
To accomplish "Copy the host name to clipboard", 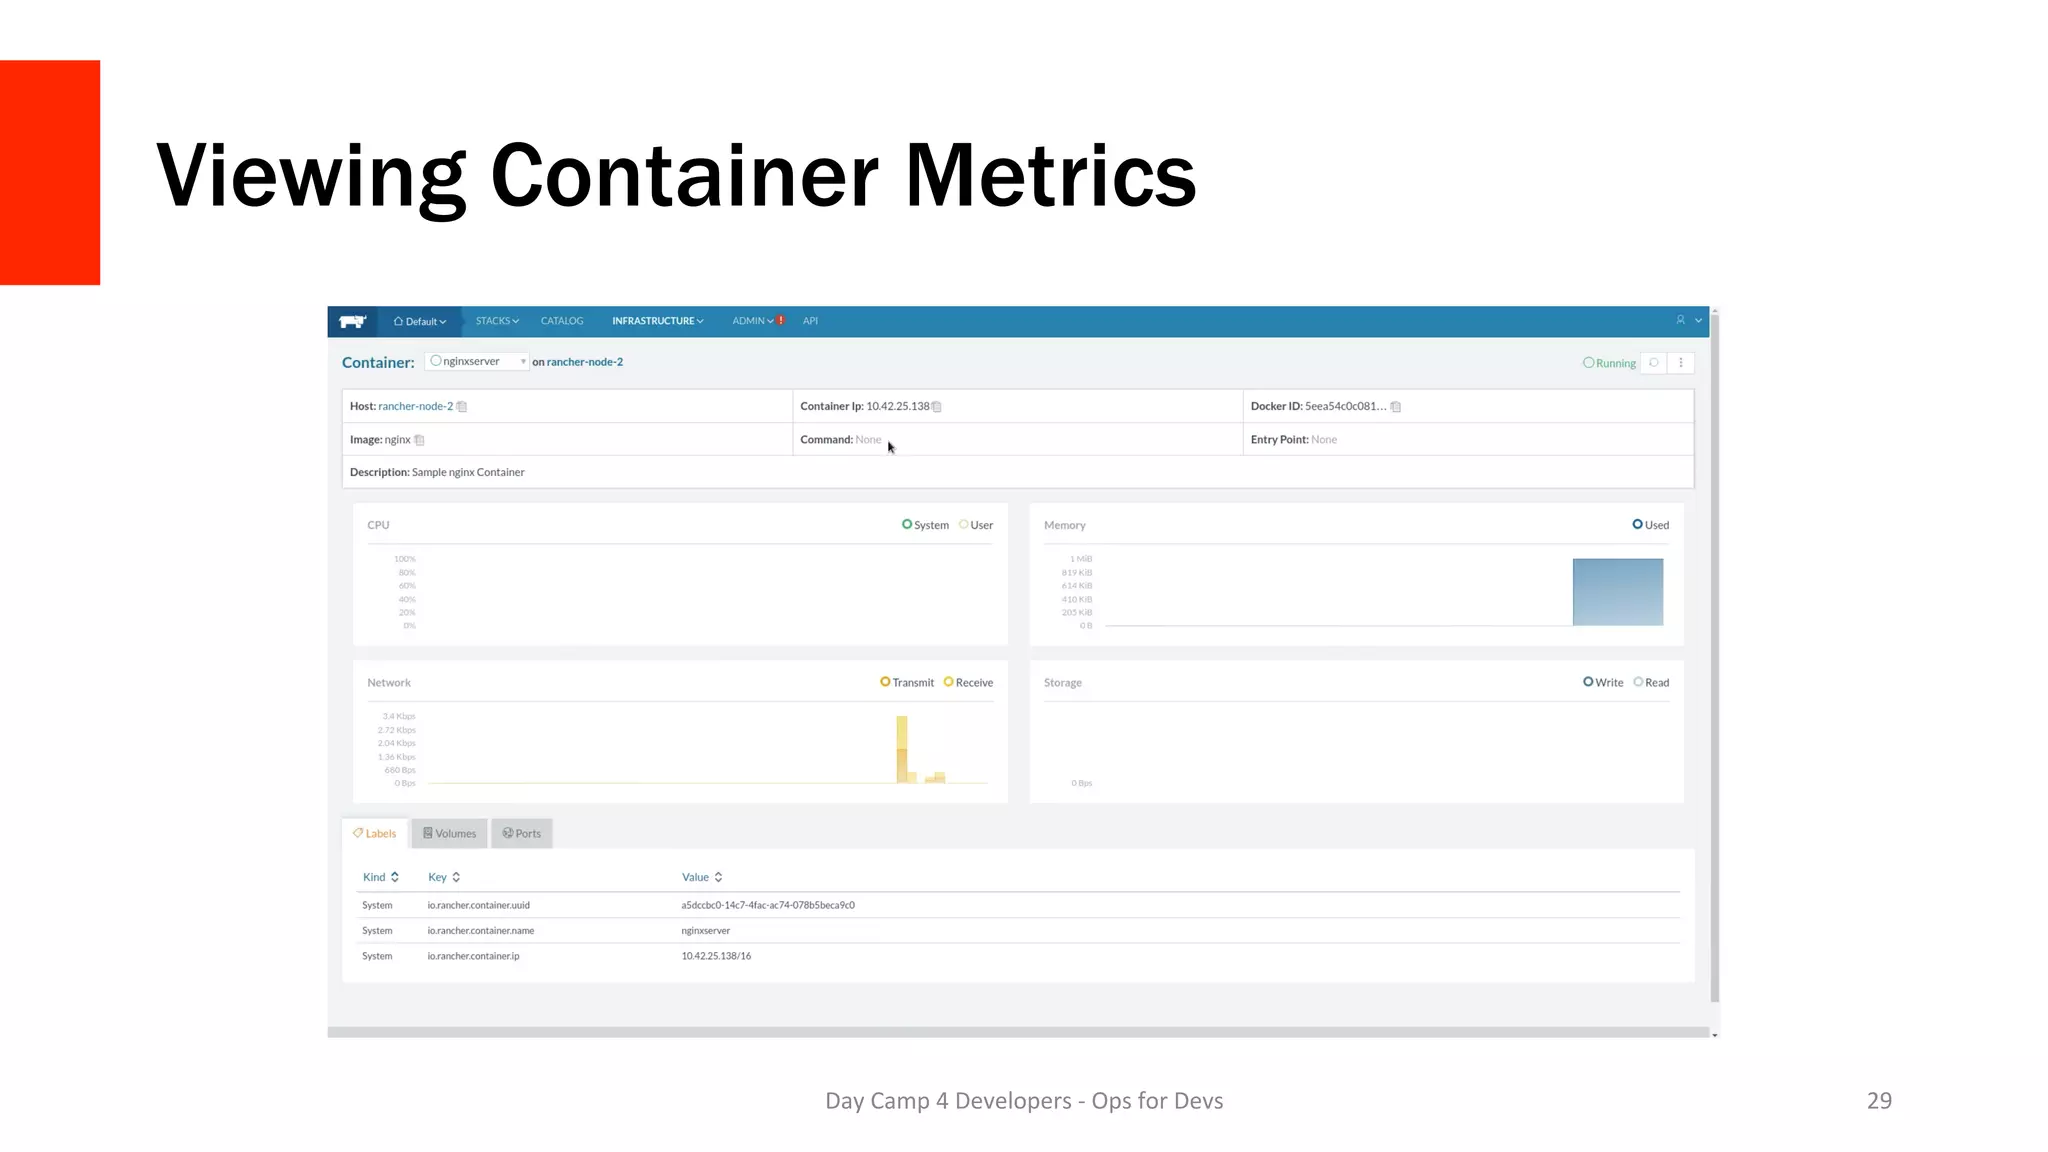I will [x=462, y=406].
